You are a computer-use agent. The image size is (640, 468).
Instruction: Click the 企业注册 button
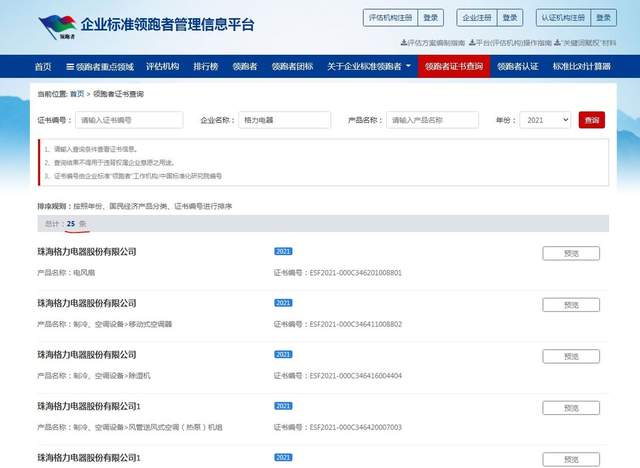coord(476,18)
